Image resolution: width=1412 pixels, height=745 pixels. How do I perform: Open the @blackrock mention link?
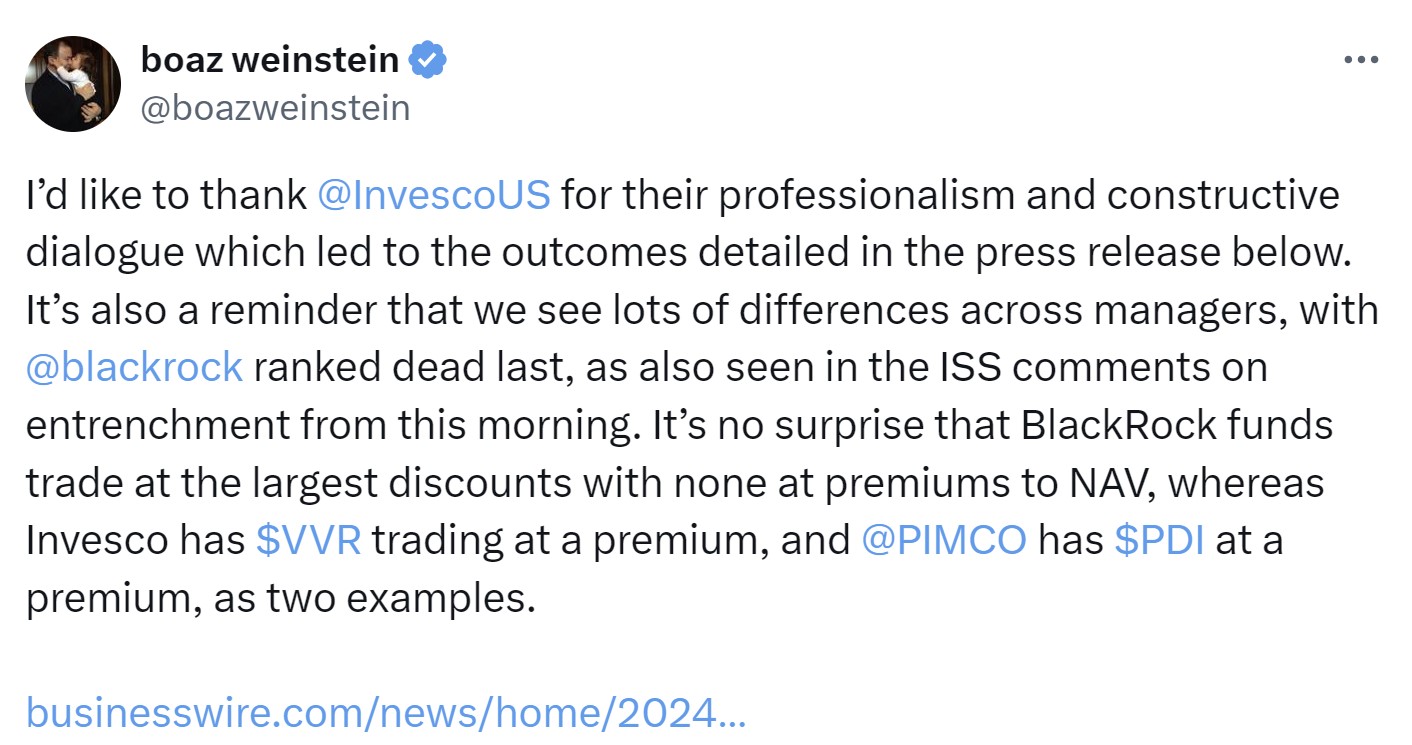point(134,367)
